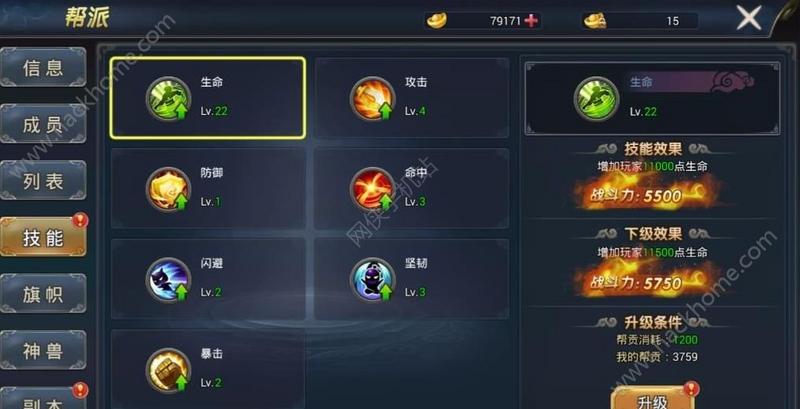Click the second currency icon showing 15
The width and height of the screenshot is (800, 409).
click(595, 21)
